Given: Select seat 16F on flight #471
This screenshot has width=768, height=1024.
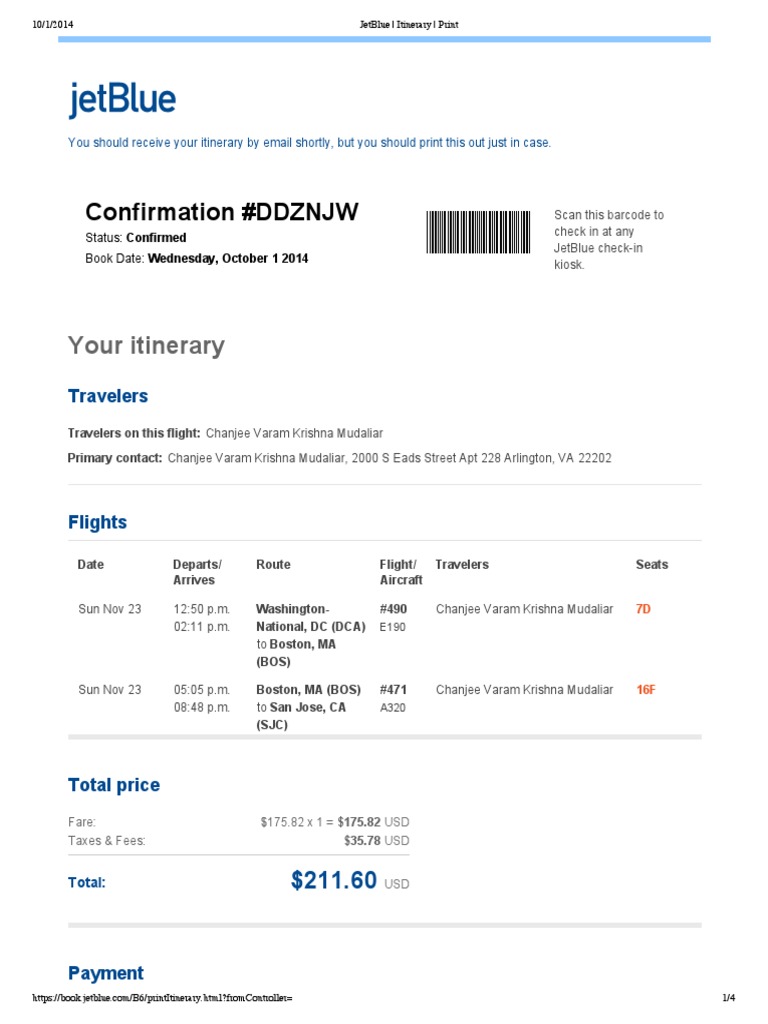Looking at the screenshot, I should 645,690.
